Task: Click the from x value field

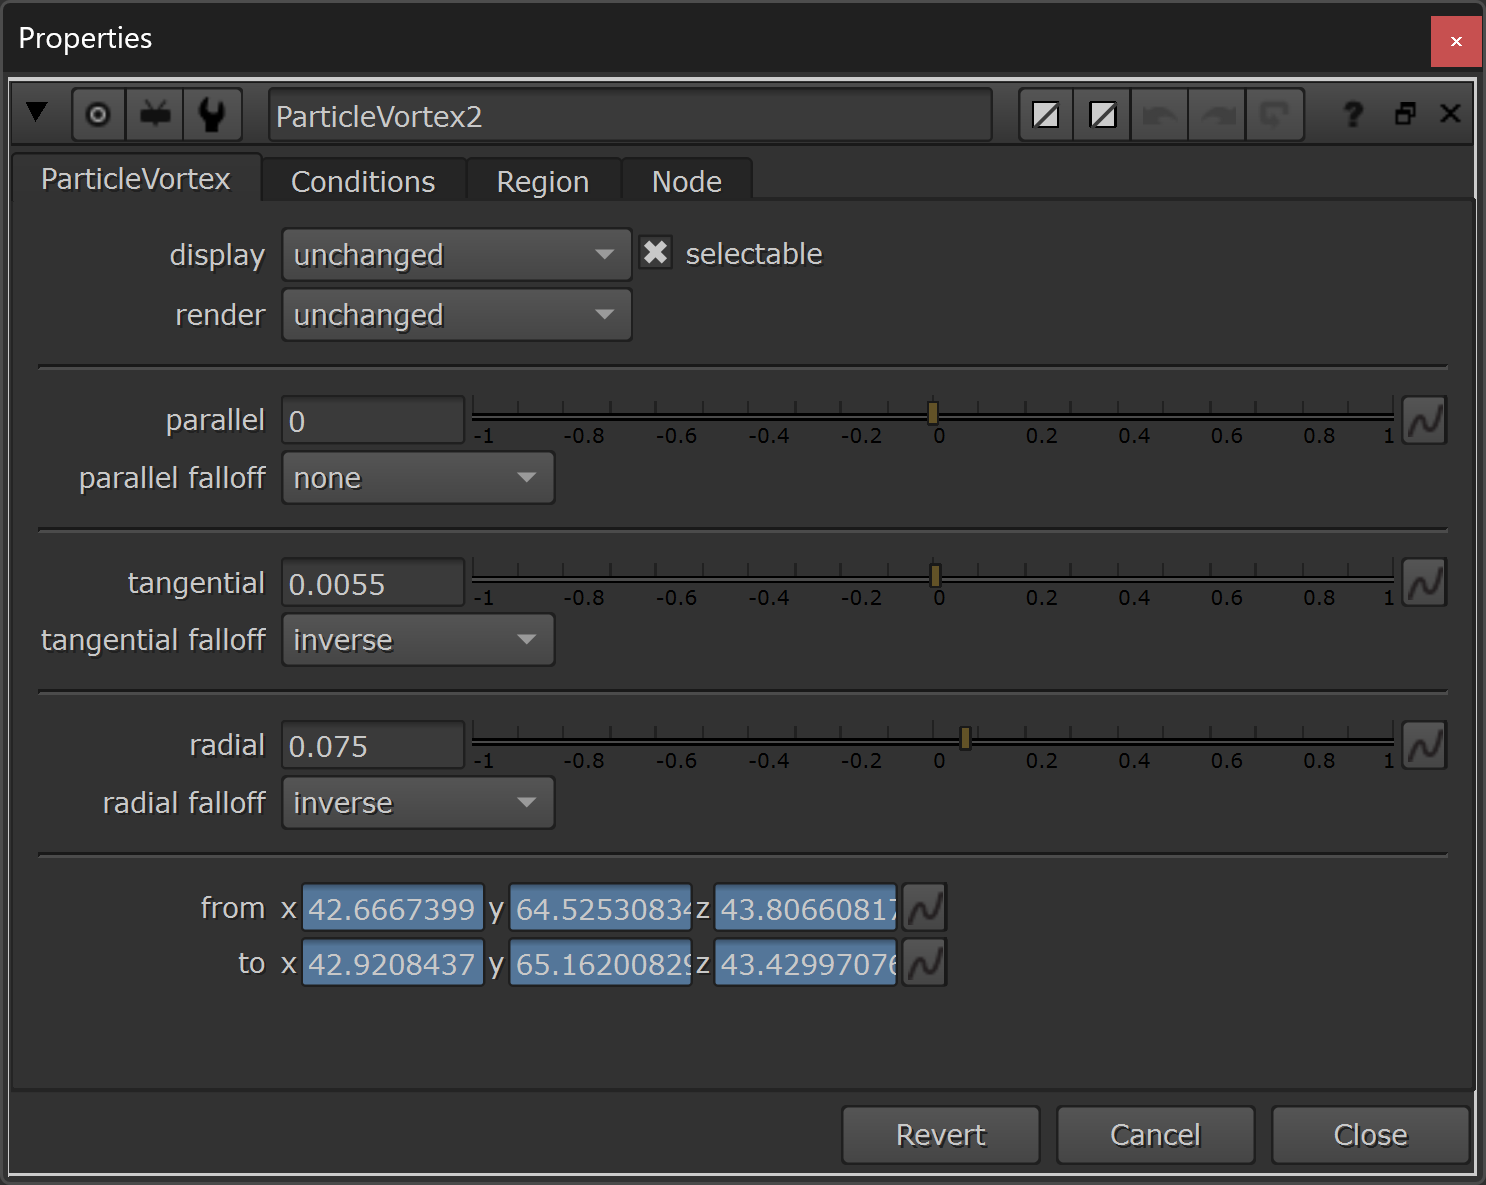Action: pyautogui.click(x=393, y=909)
